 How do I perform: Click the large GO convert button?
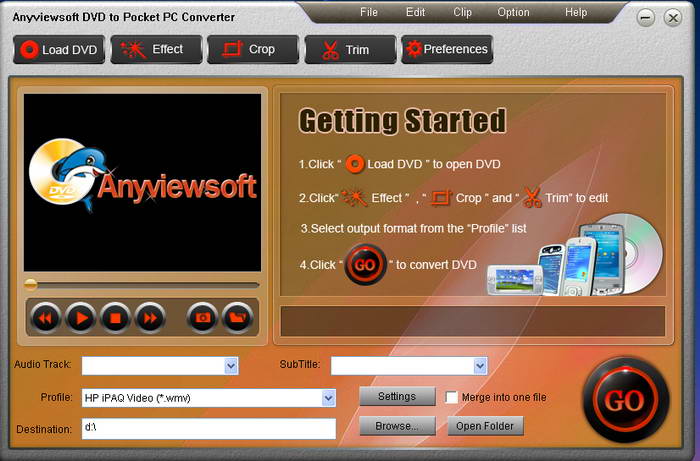(626, 400)
